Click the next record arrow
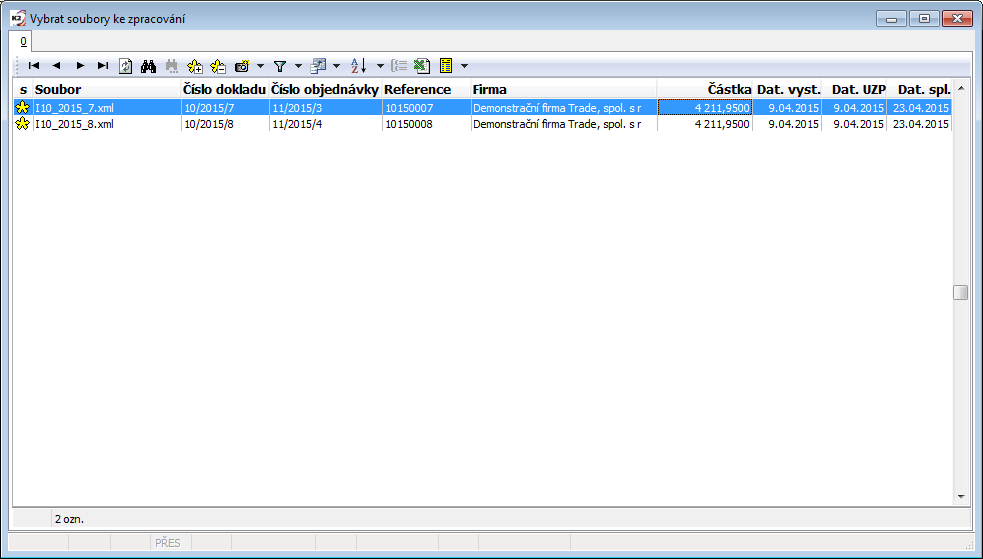983x559 pixels. (80, 66)
